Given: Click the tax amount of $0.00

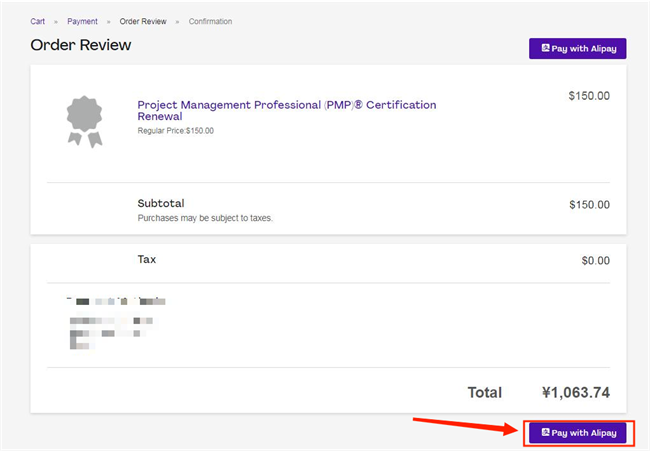Looking at the screenshot, I should point(594,260).
